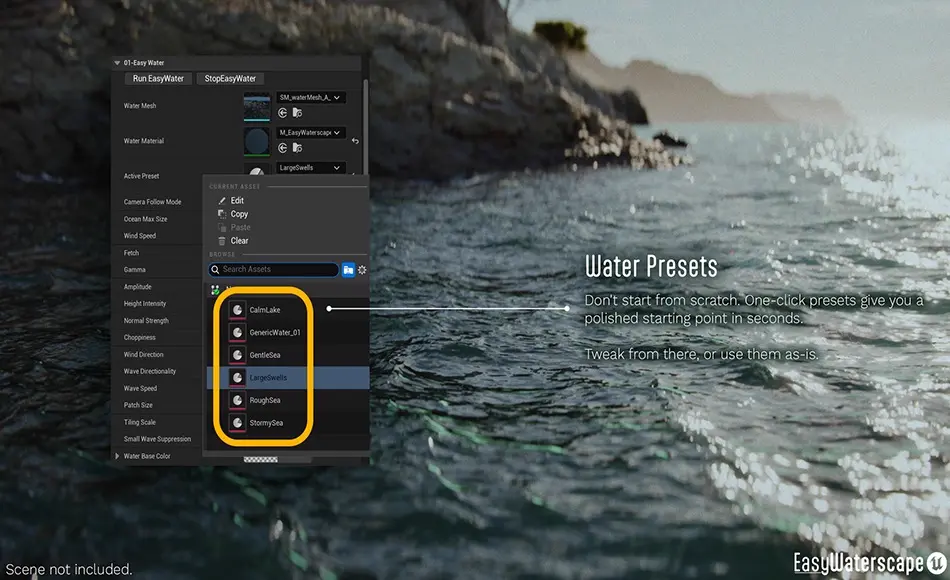This screenshot has width=950, height=580.
Task: Click the Wave Speed label
Action: point(140,388)
